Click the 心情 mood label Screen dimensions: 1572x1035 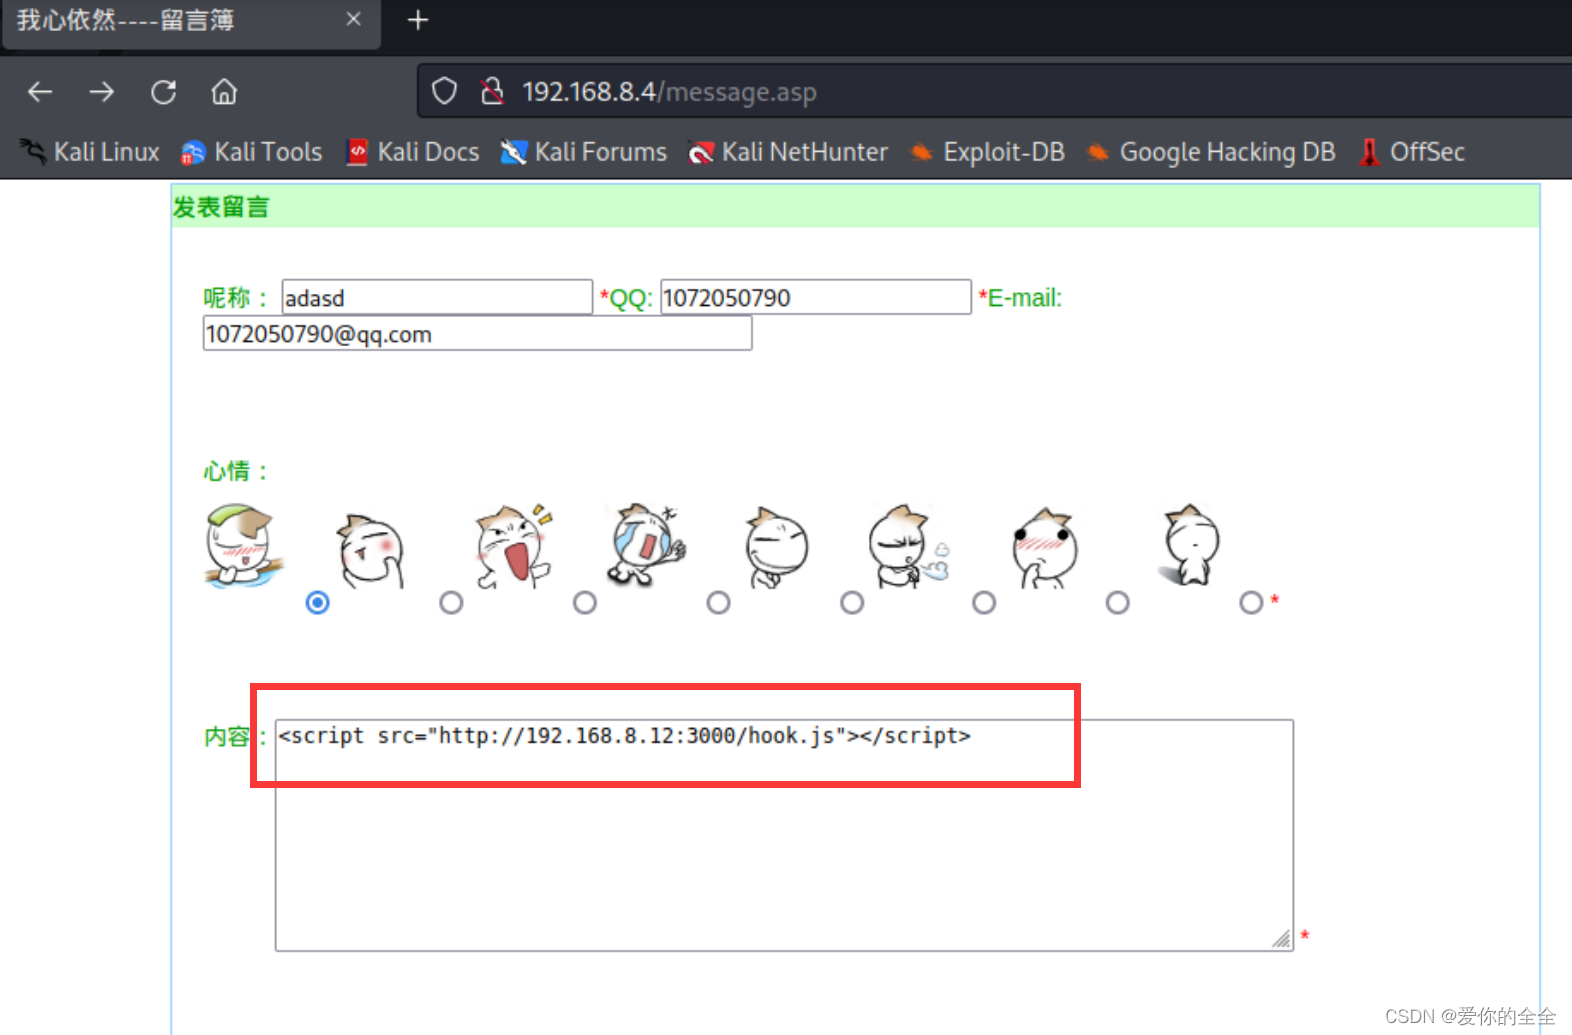coord(236,471)
